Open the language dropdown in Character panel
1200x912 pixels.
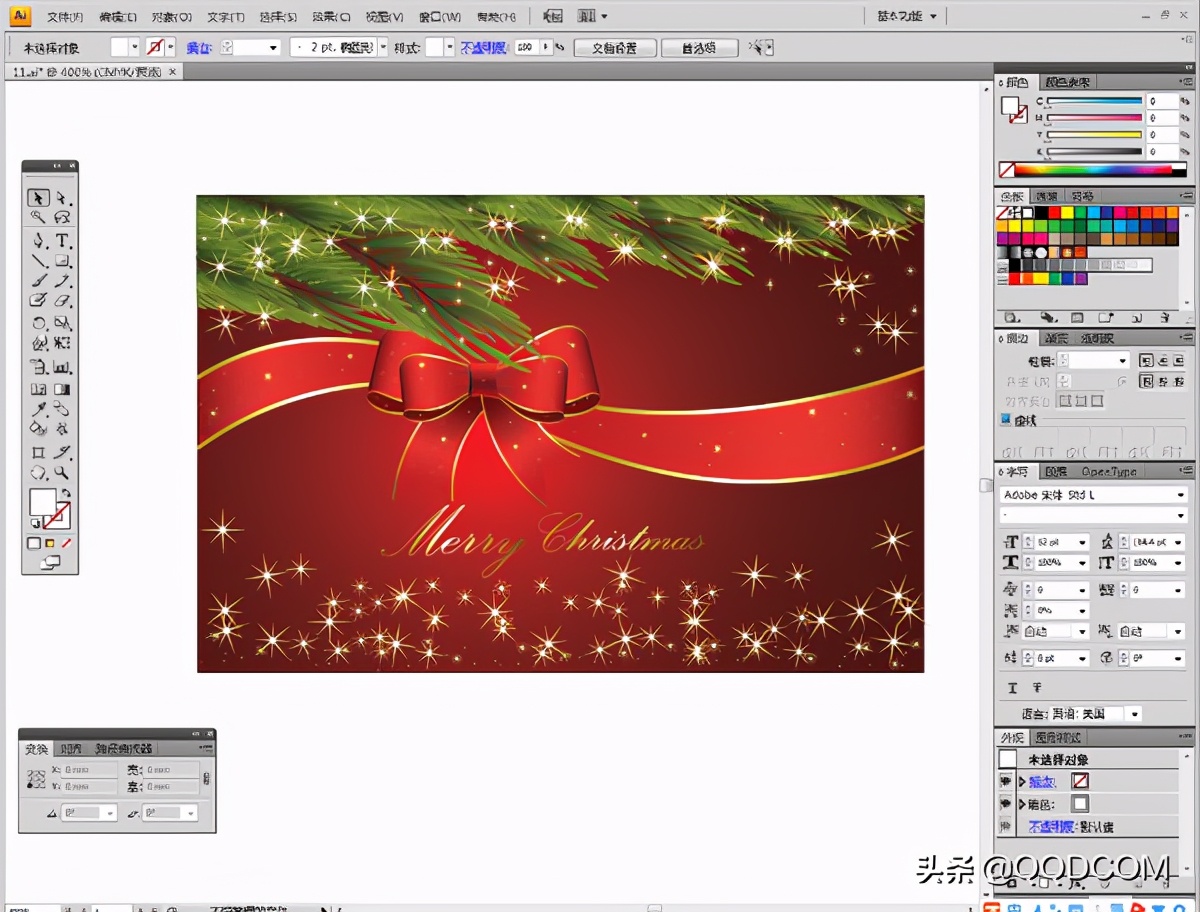click(1133, 714)
